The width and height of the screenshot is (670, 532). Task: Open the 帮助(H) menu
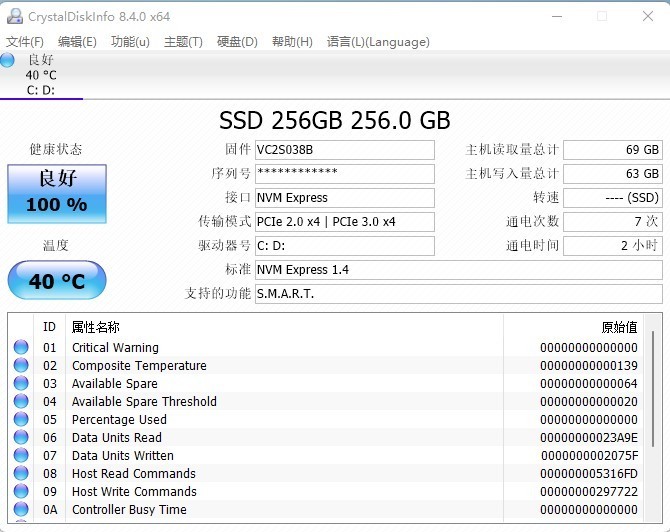[292, 42]
